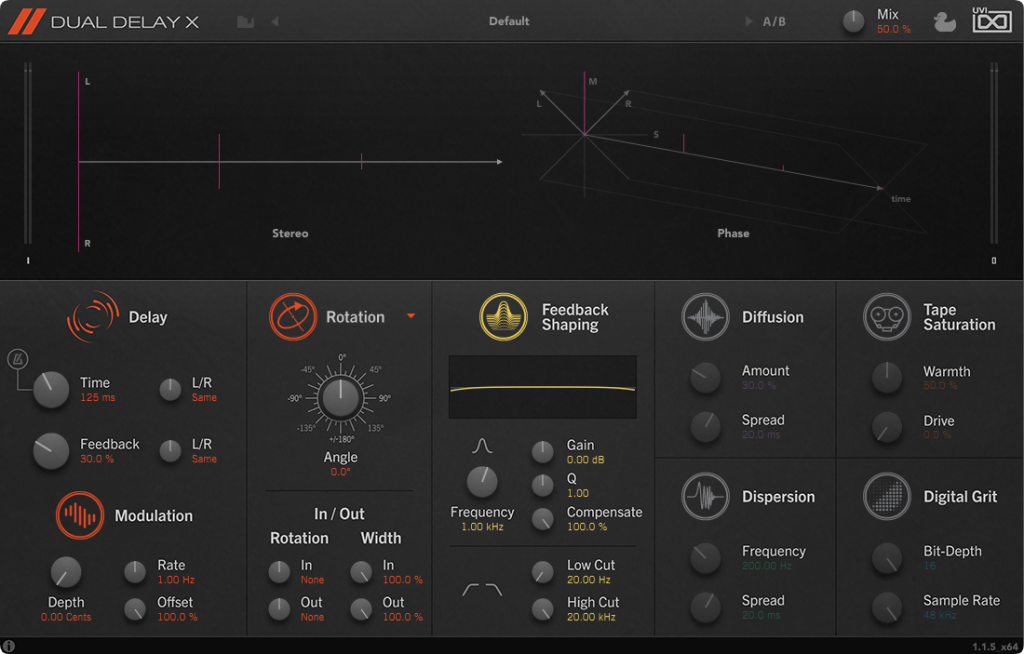Click the 125 ms Time value
The width and height of the screenshot is (1024, 654).
(x=97, y=397)
